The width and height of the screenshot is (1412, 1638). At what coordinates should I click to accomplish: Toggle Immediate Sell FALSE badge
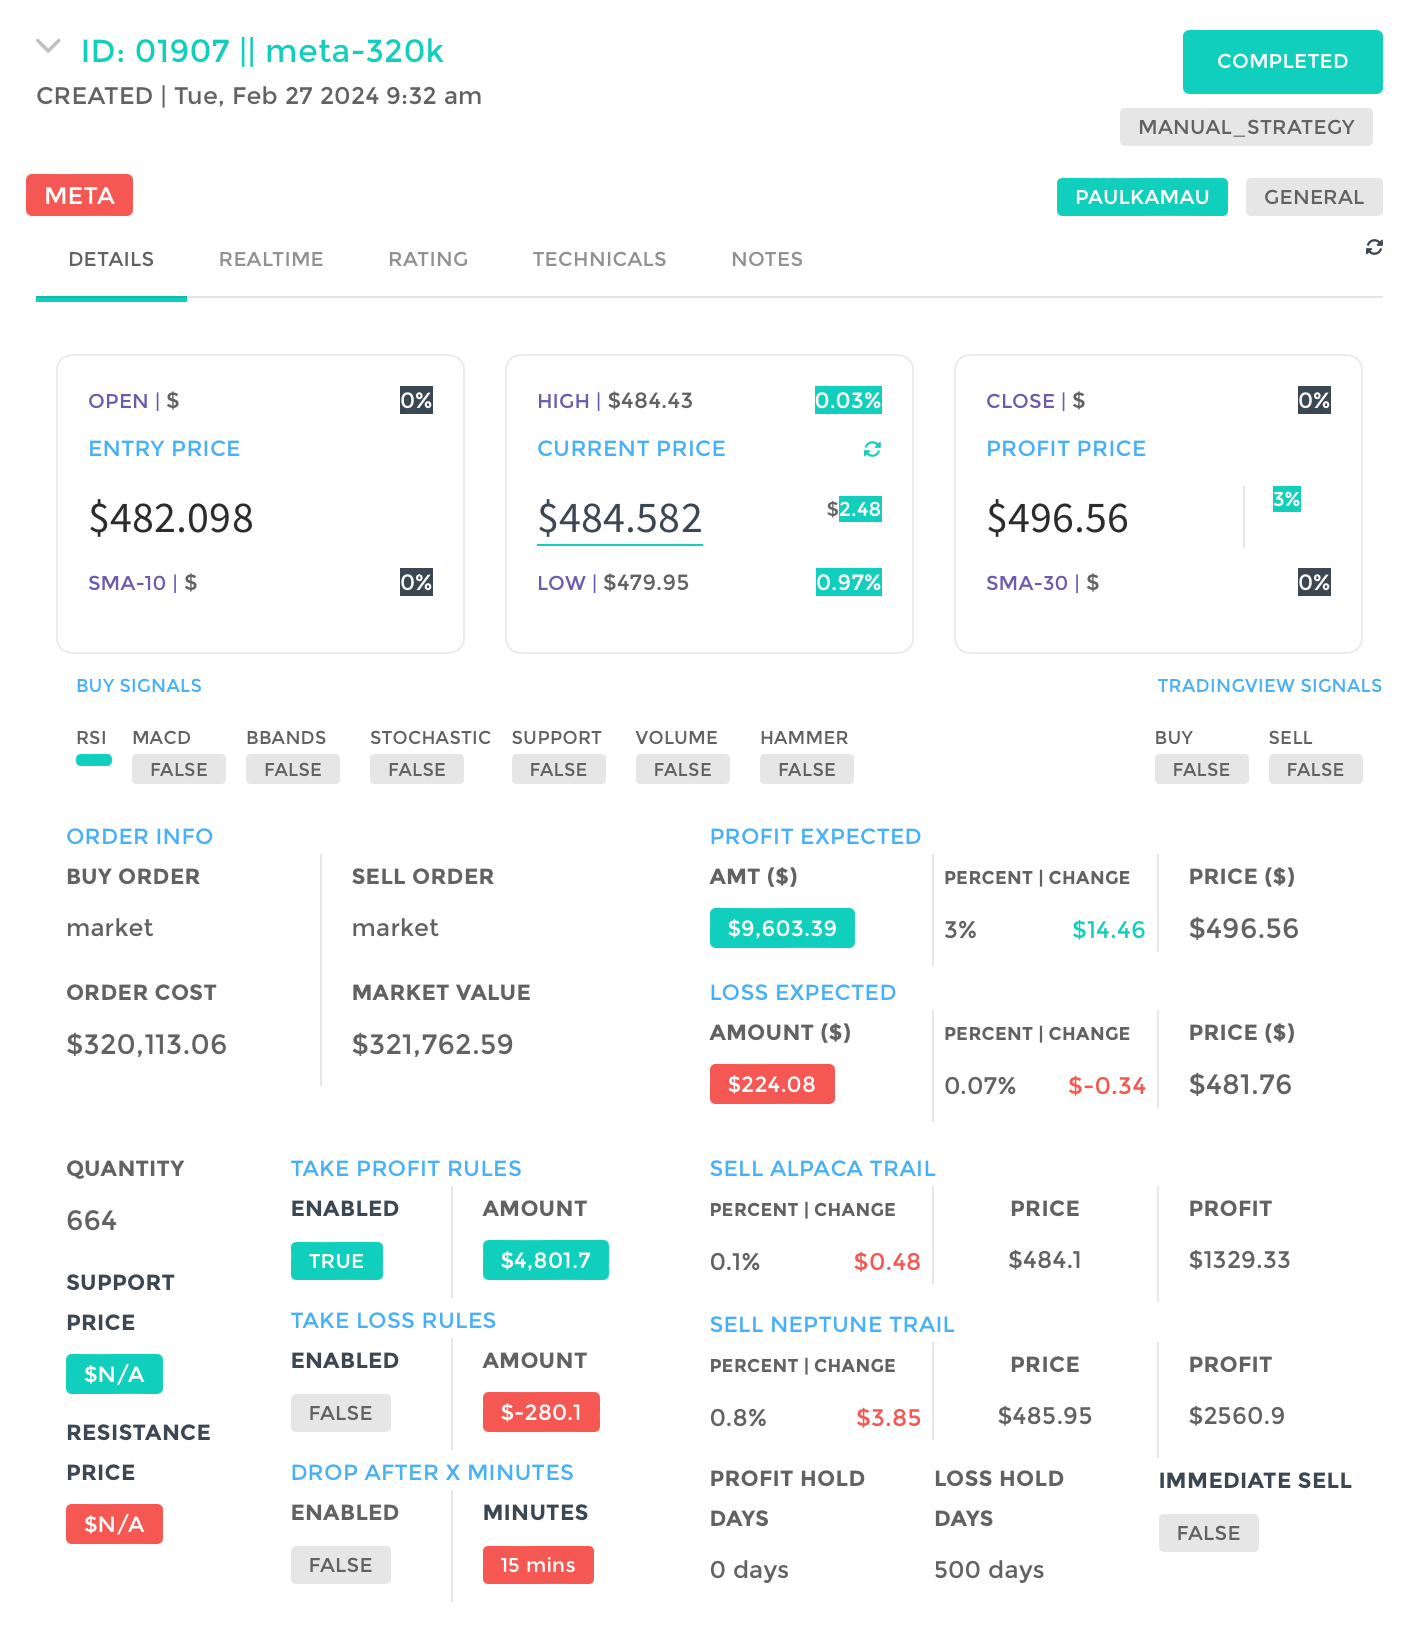point(1208,1533)
